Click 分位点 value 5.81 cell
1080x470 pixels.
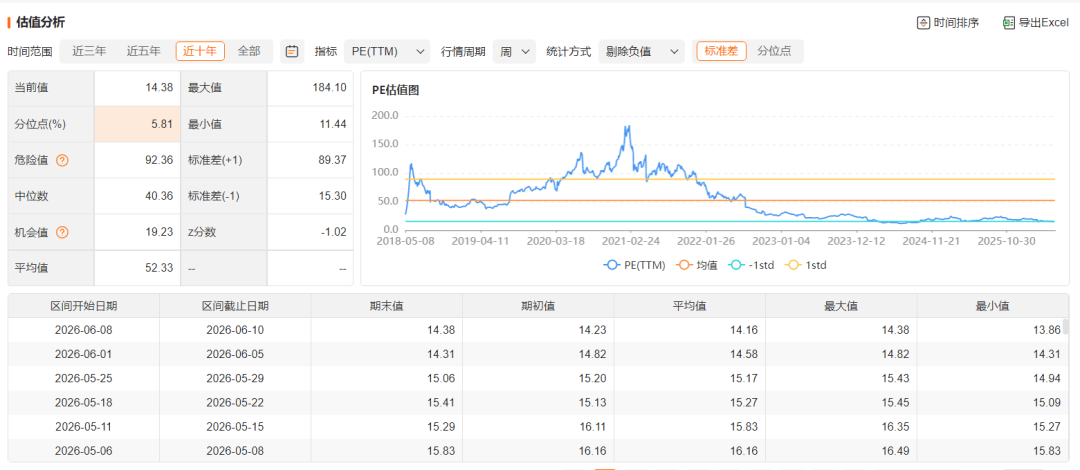[137, 124]
